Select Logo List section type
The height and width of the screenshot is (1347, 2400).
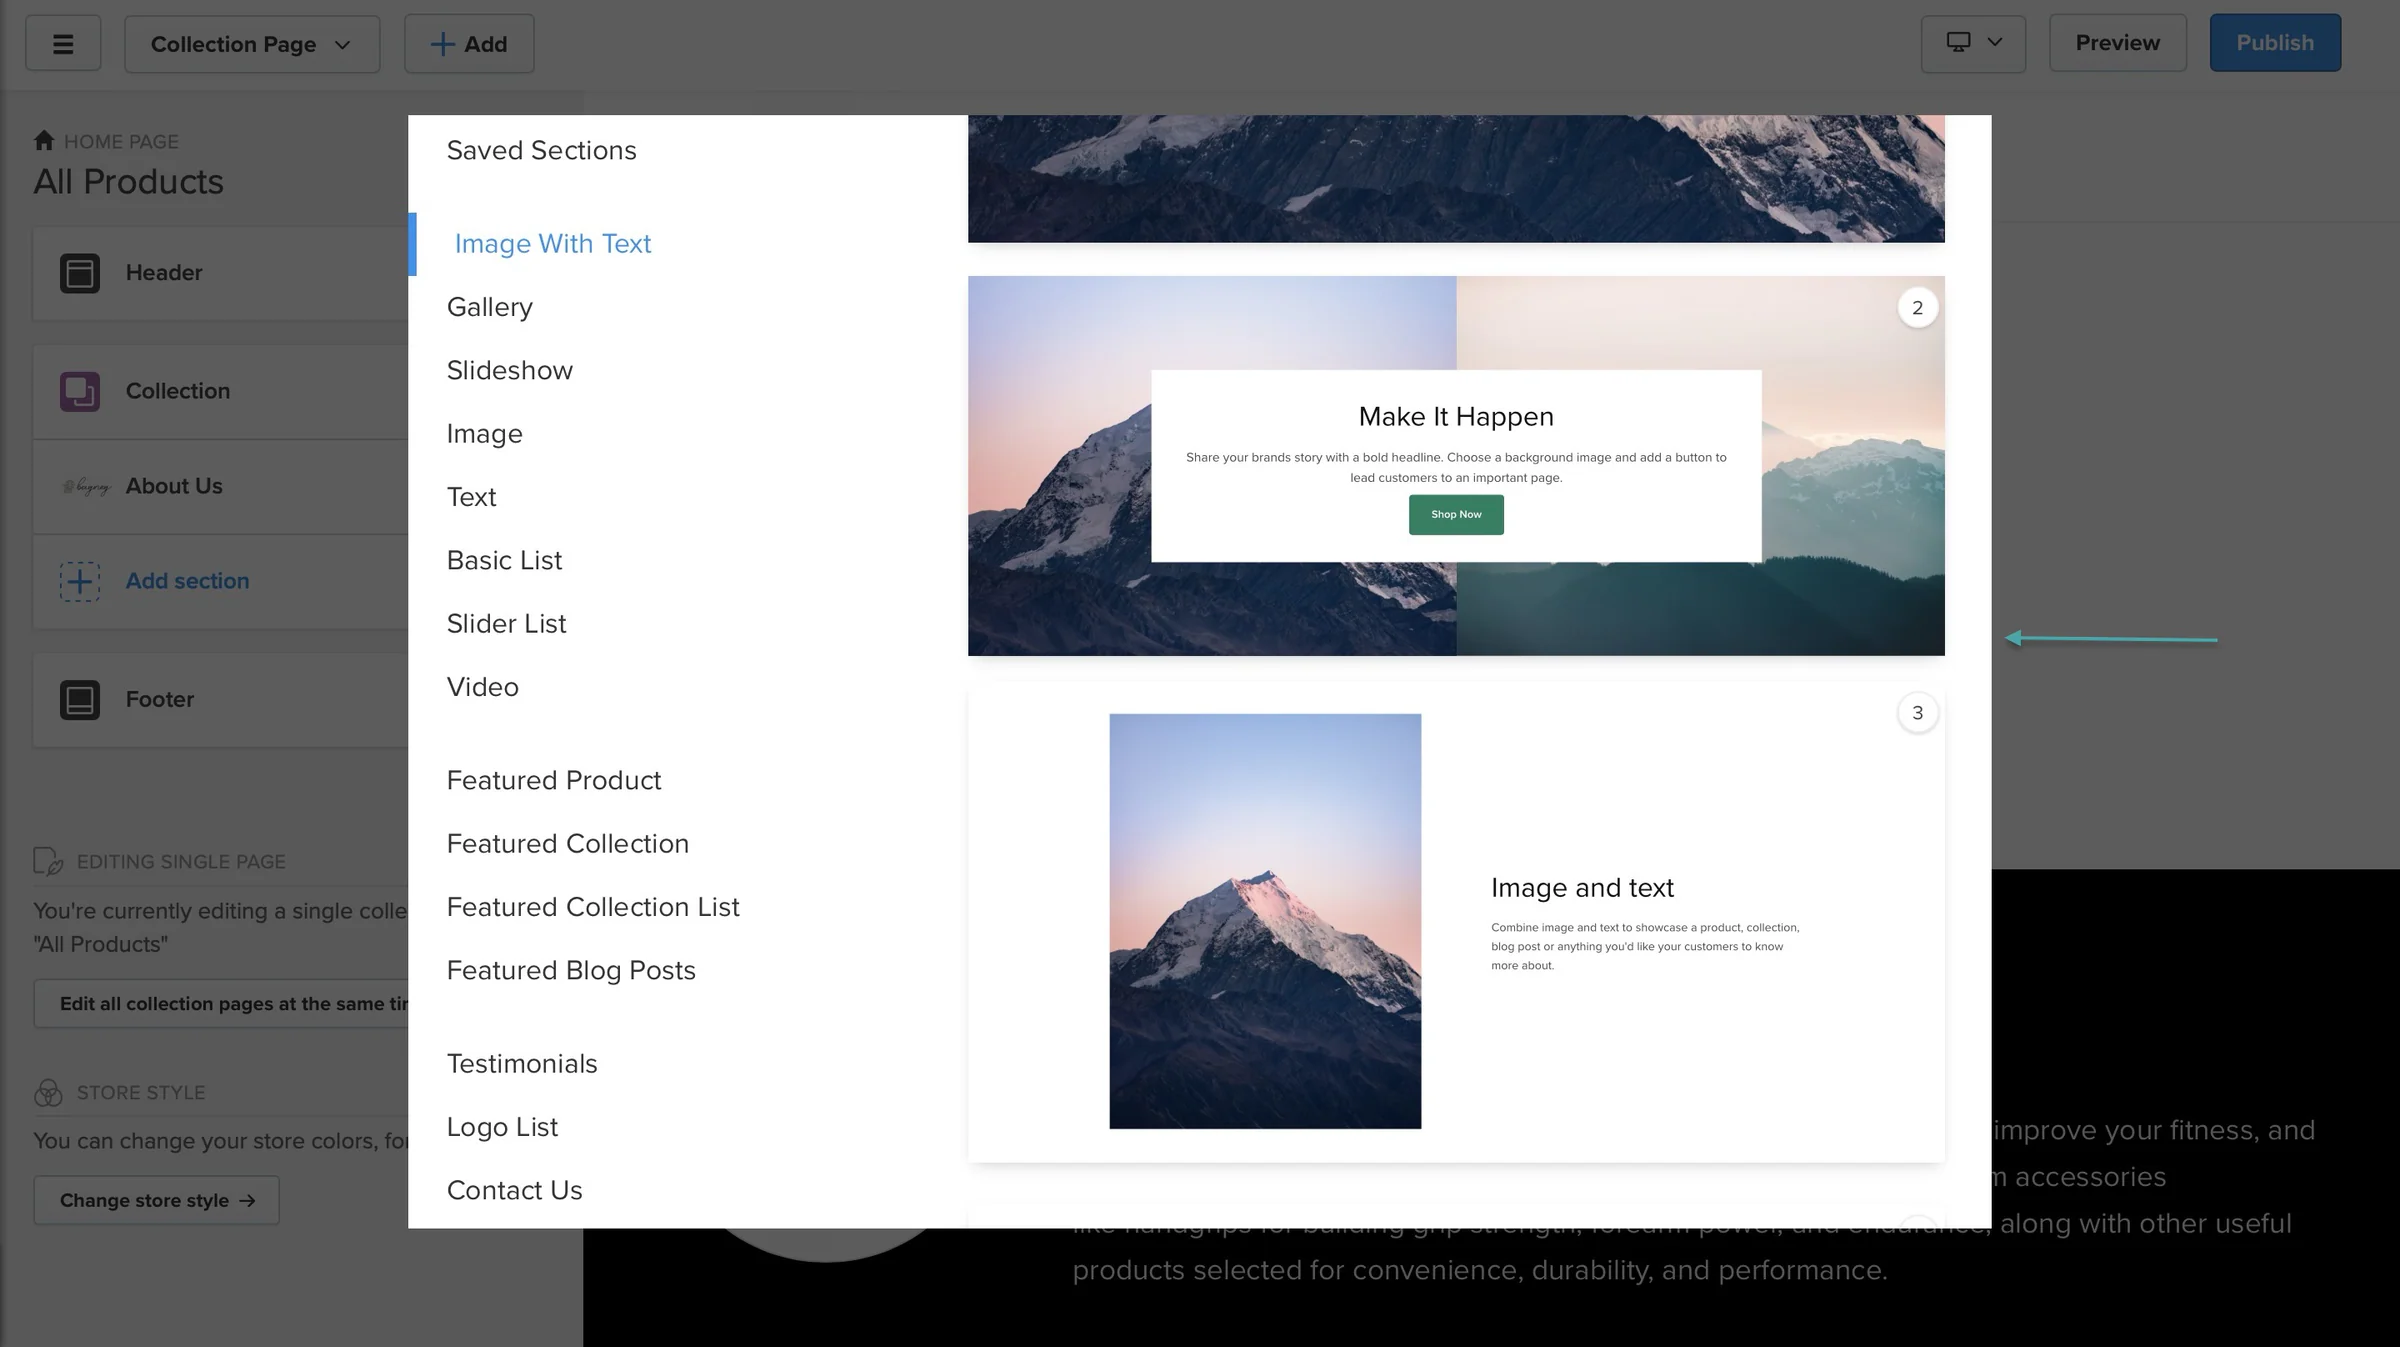pos(502,1127)
